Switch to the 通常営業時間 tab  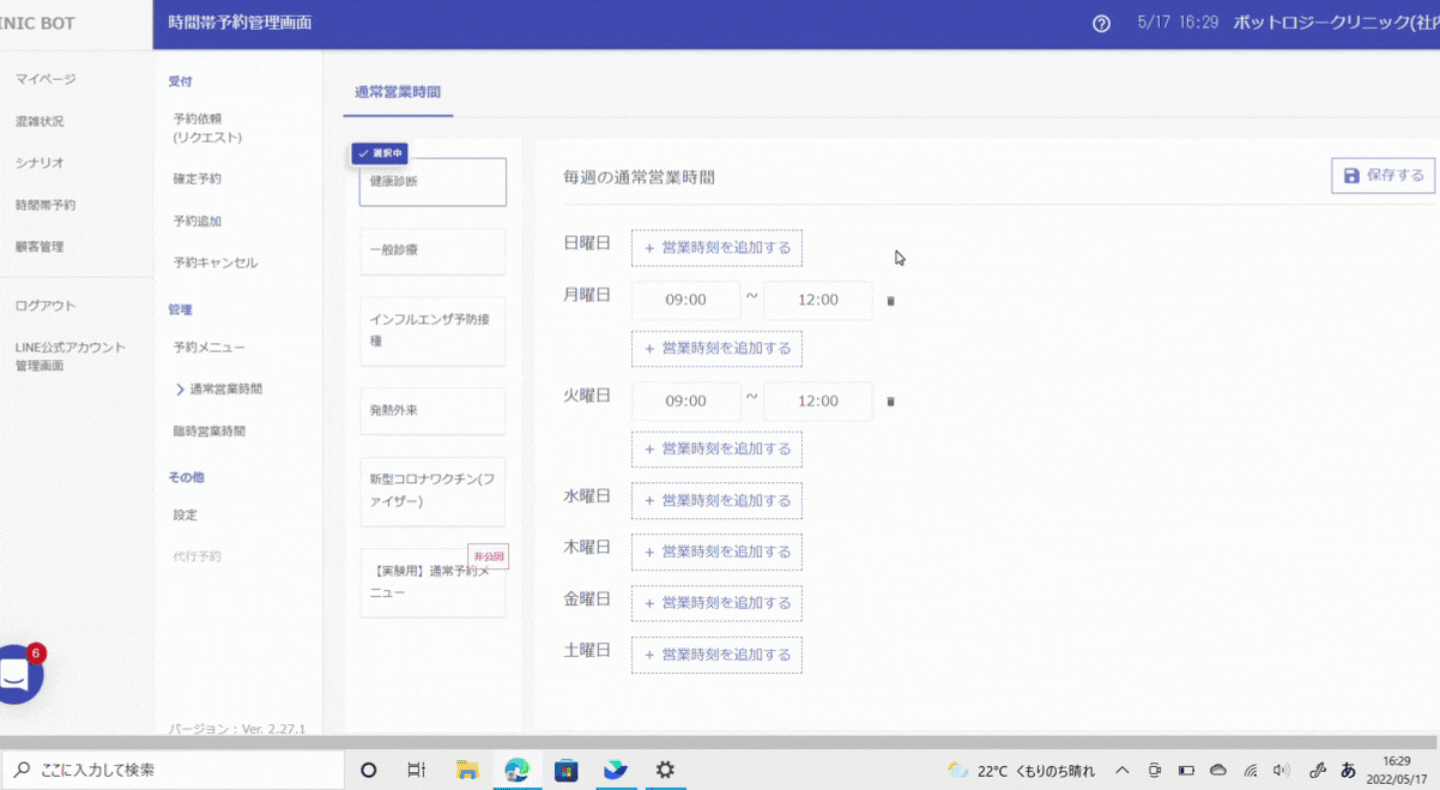point(397,92)
